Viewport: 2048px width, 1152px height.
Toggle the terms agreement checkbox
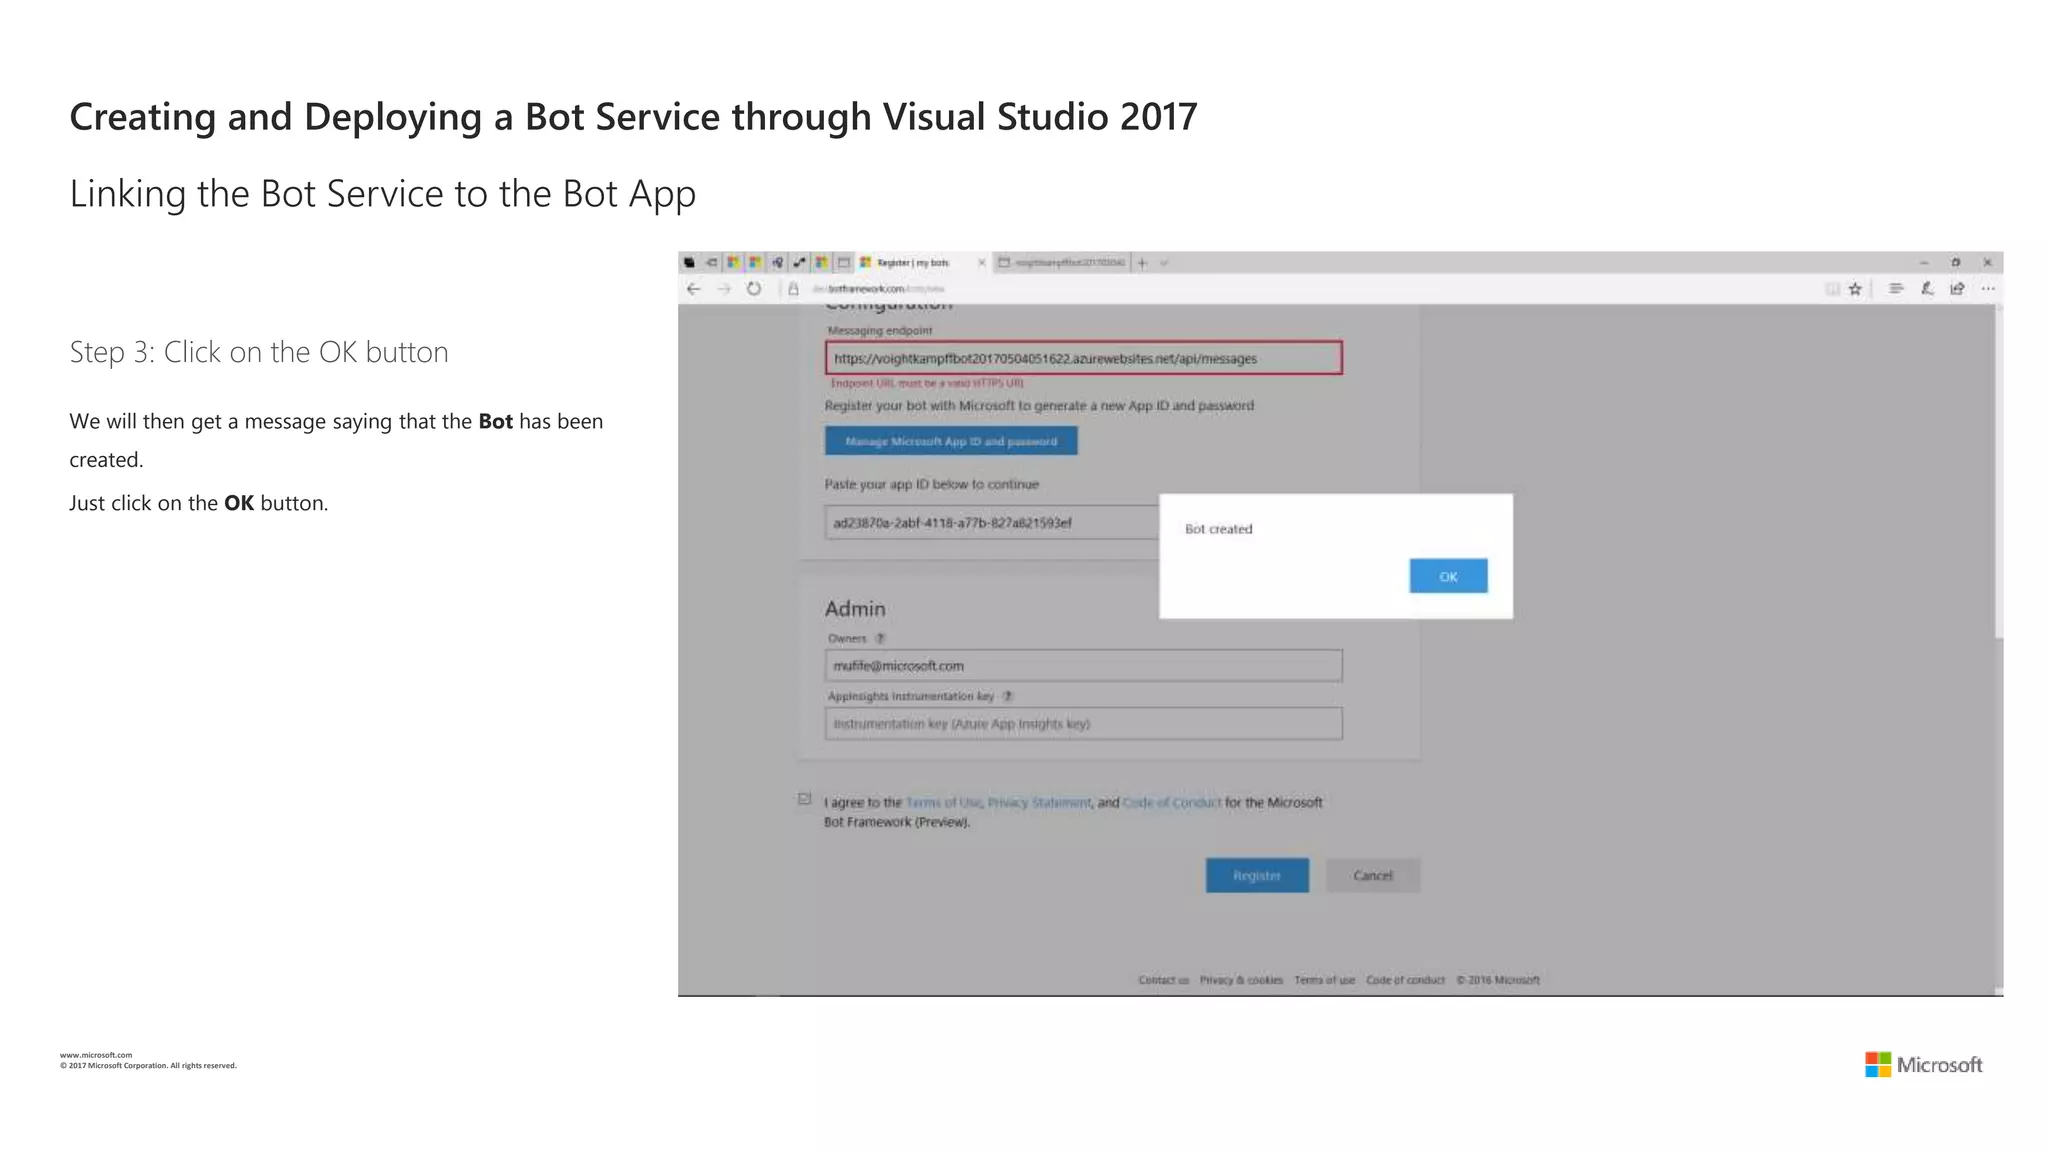(805, 799)
